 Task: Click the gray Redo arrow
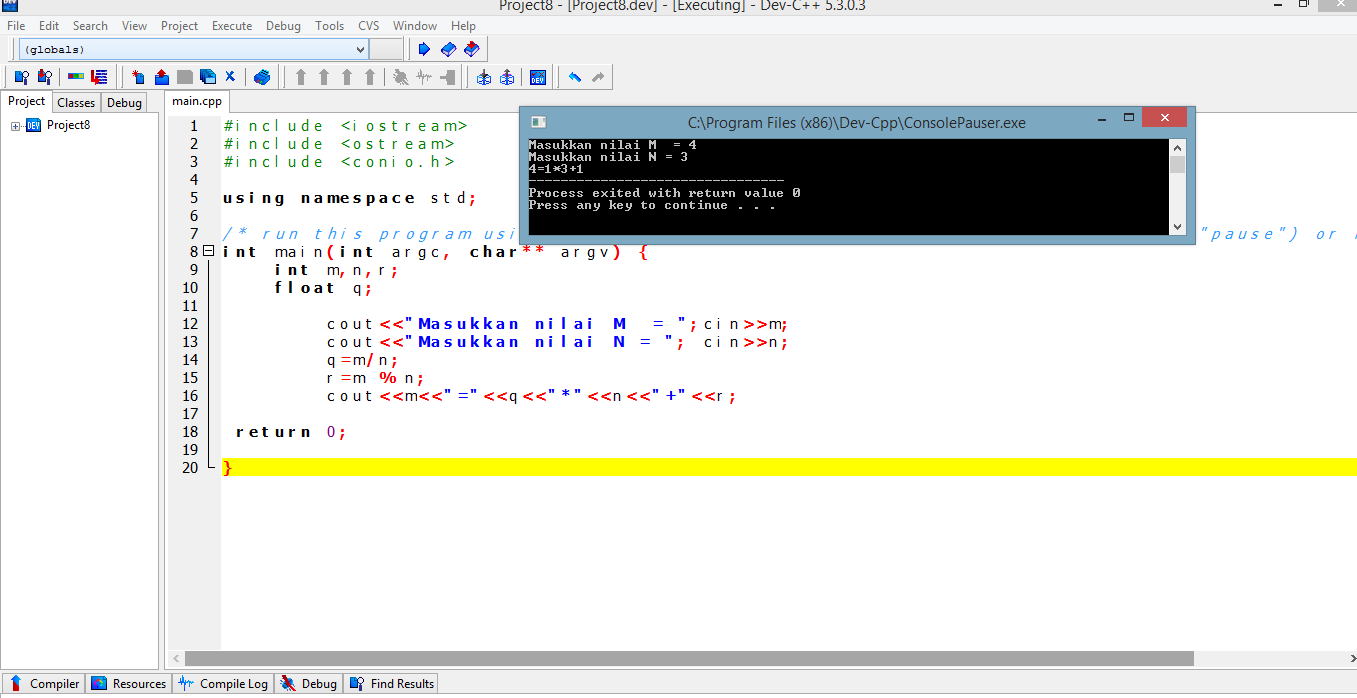pyautogui.click(x=598, y=77)
